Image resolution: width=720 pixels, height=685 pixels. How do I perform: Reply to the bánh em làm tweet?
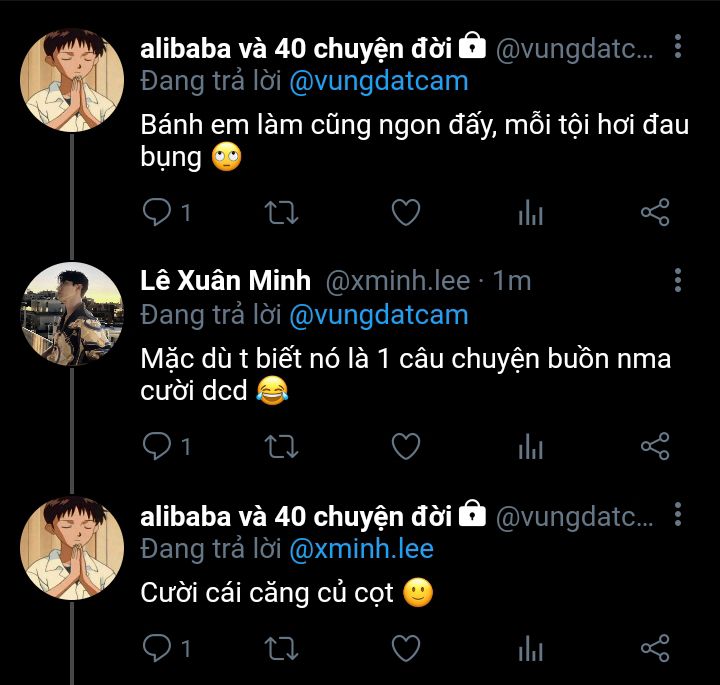(157, 212)
